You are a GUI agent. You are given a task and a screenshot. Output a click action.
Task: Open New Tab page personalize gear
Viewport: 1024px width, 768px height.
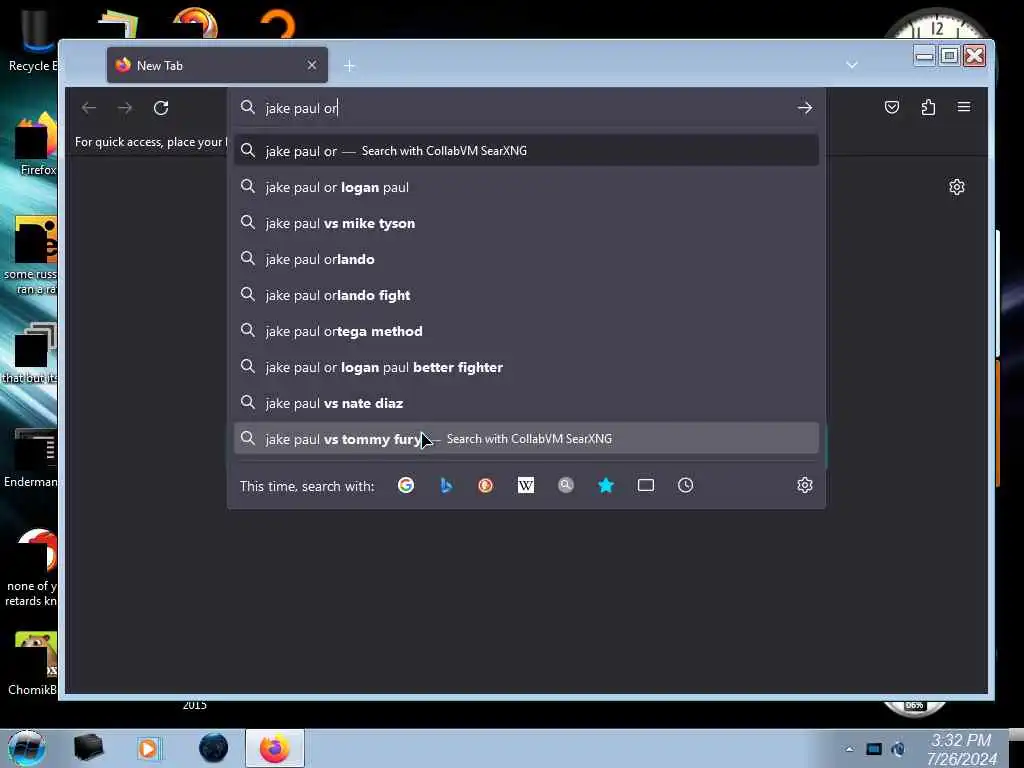[x=957, y=187]
